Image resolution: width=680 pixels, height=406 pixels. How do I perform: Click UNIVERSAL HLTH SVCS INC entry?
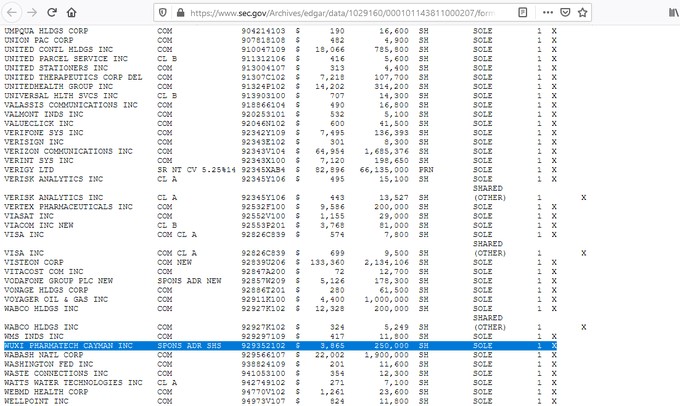(x=61, y=95)
